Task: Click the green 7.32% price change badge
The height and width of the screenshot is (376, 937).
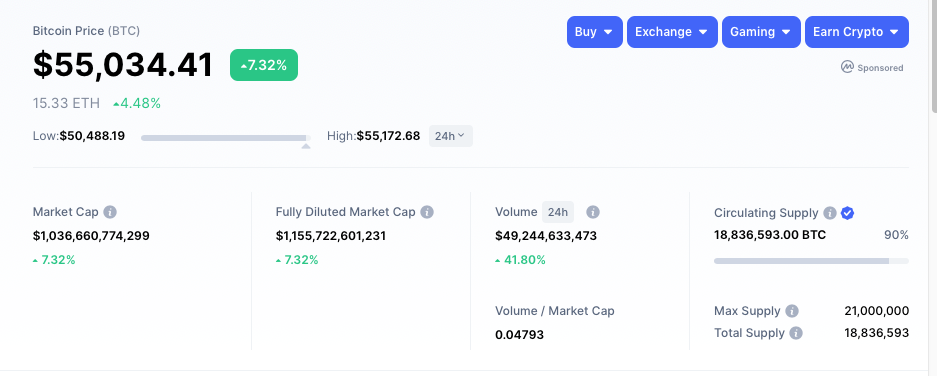Action: click(x=264, y=65)
